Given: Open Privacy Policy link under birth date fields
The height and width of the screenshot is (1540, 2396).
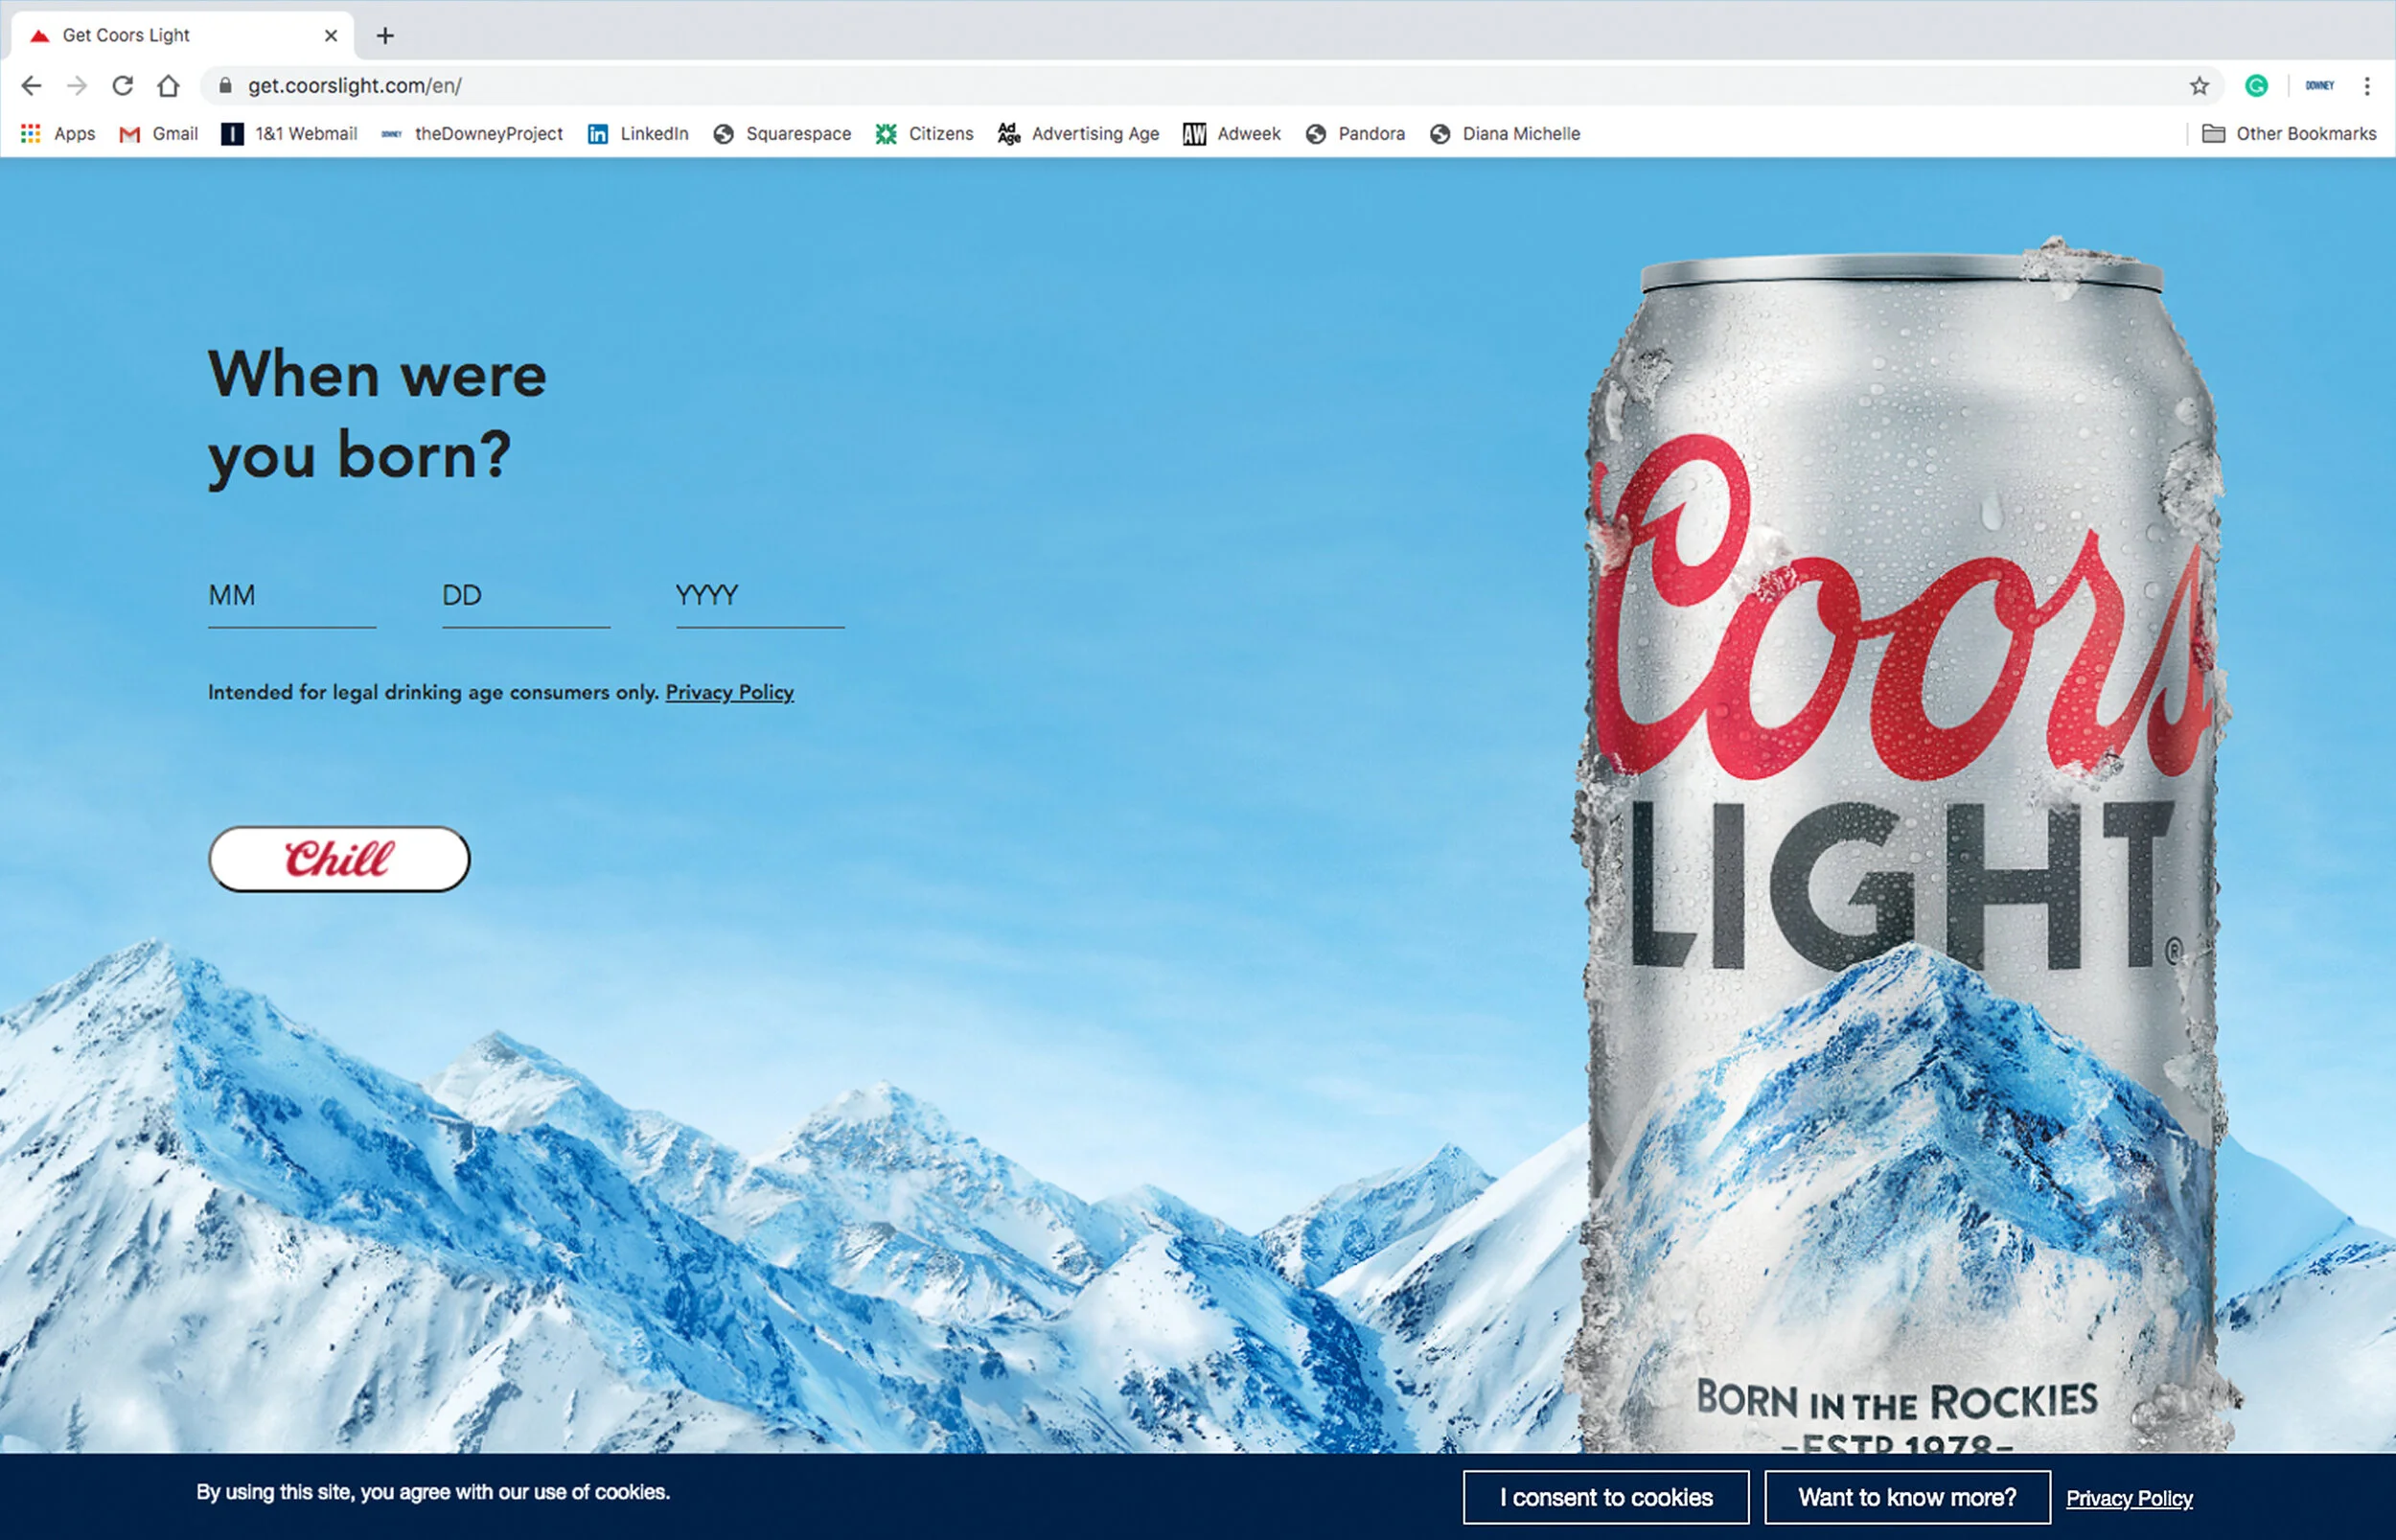Looking at the screenshot, I should (x=730, y=692).
